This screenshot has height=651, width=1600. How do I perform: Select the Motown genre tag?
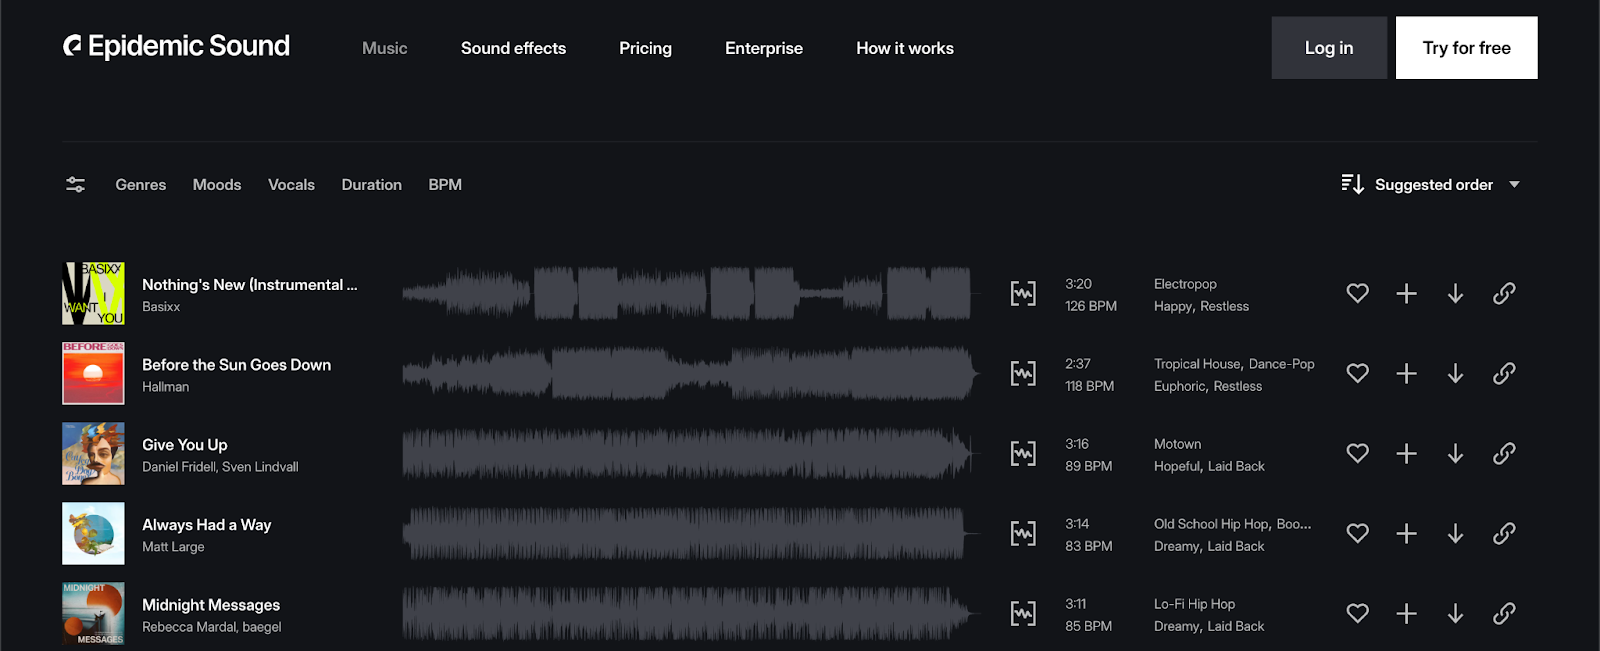click(1178, 444)
